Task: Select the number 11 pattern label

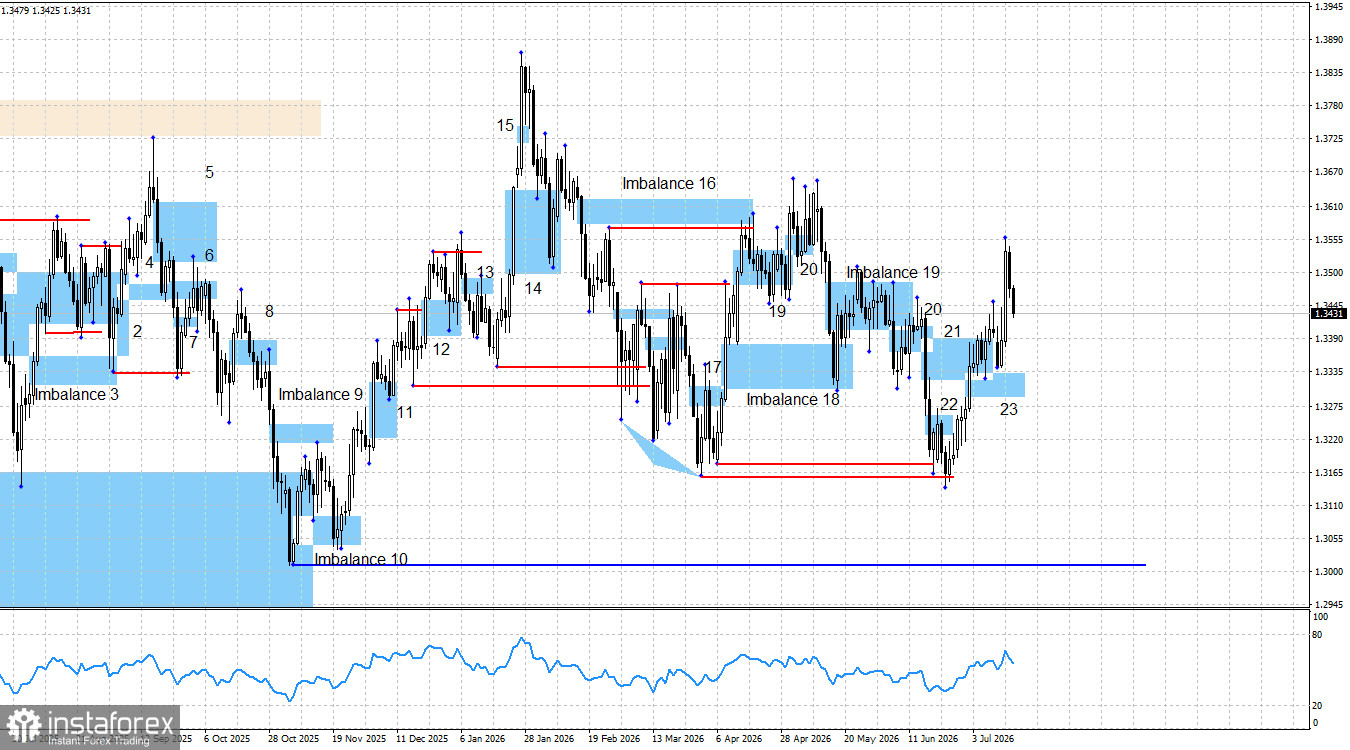Action: coord(404,412)
